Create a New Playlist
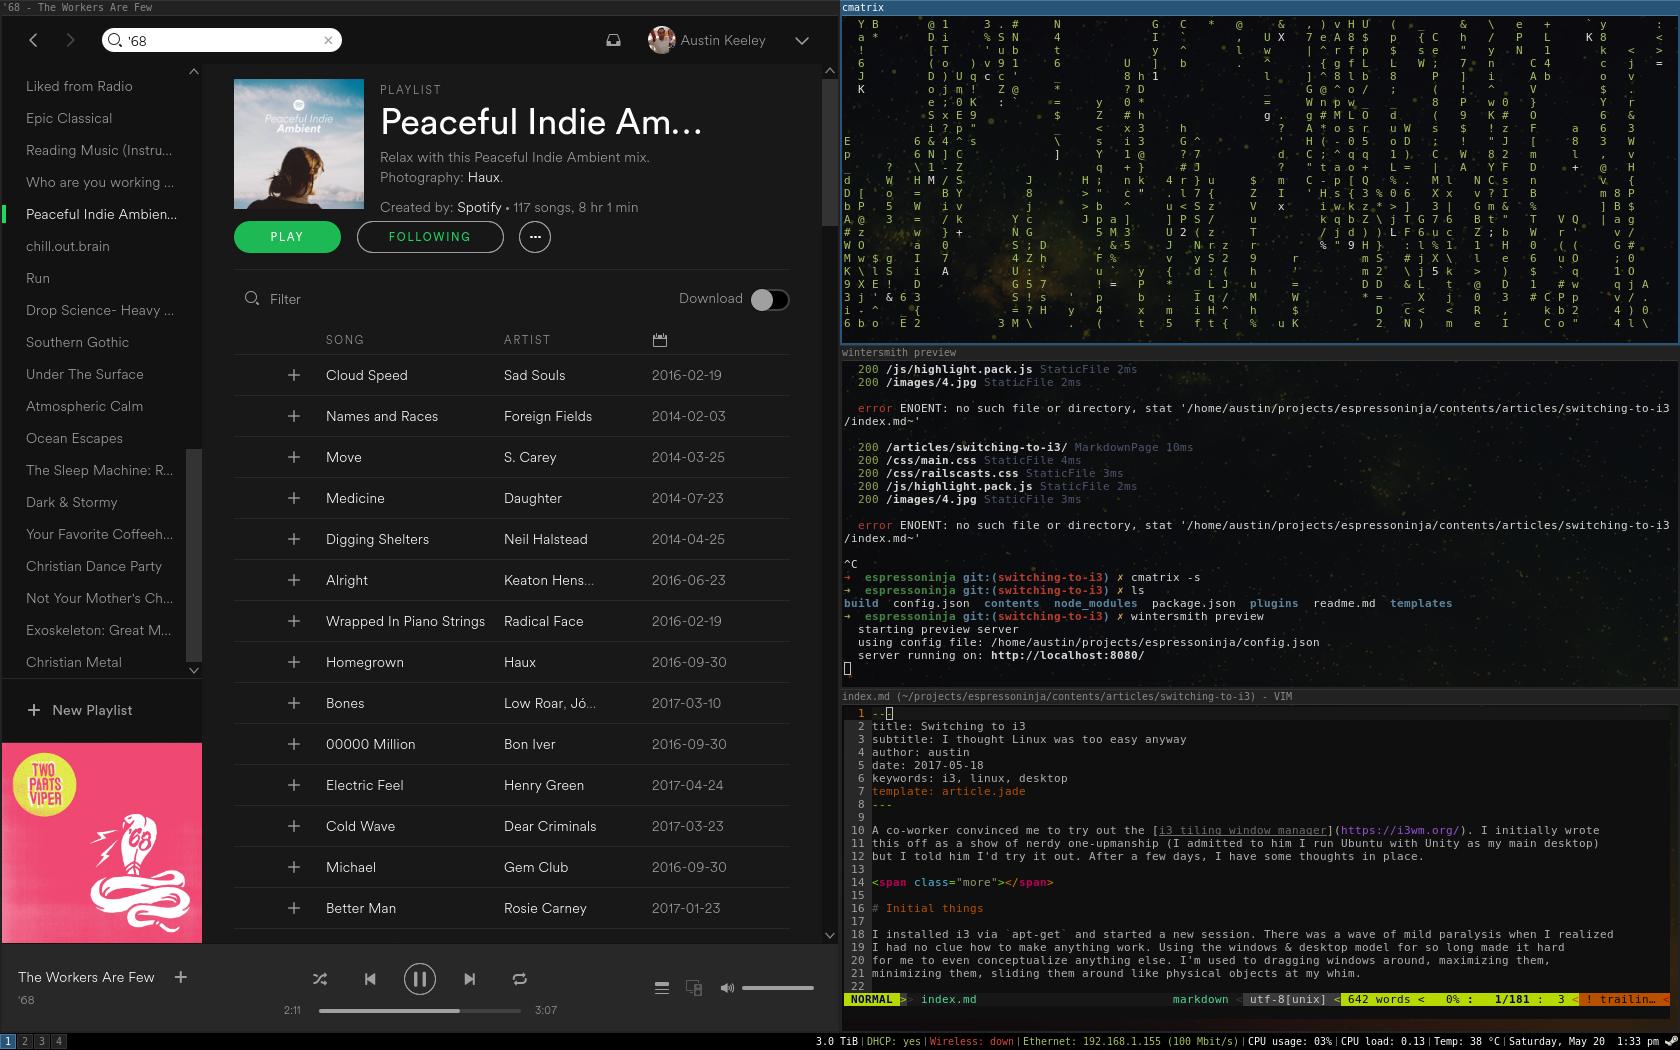 tap(80, 710)
